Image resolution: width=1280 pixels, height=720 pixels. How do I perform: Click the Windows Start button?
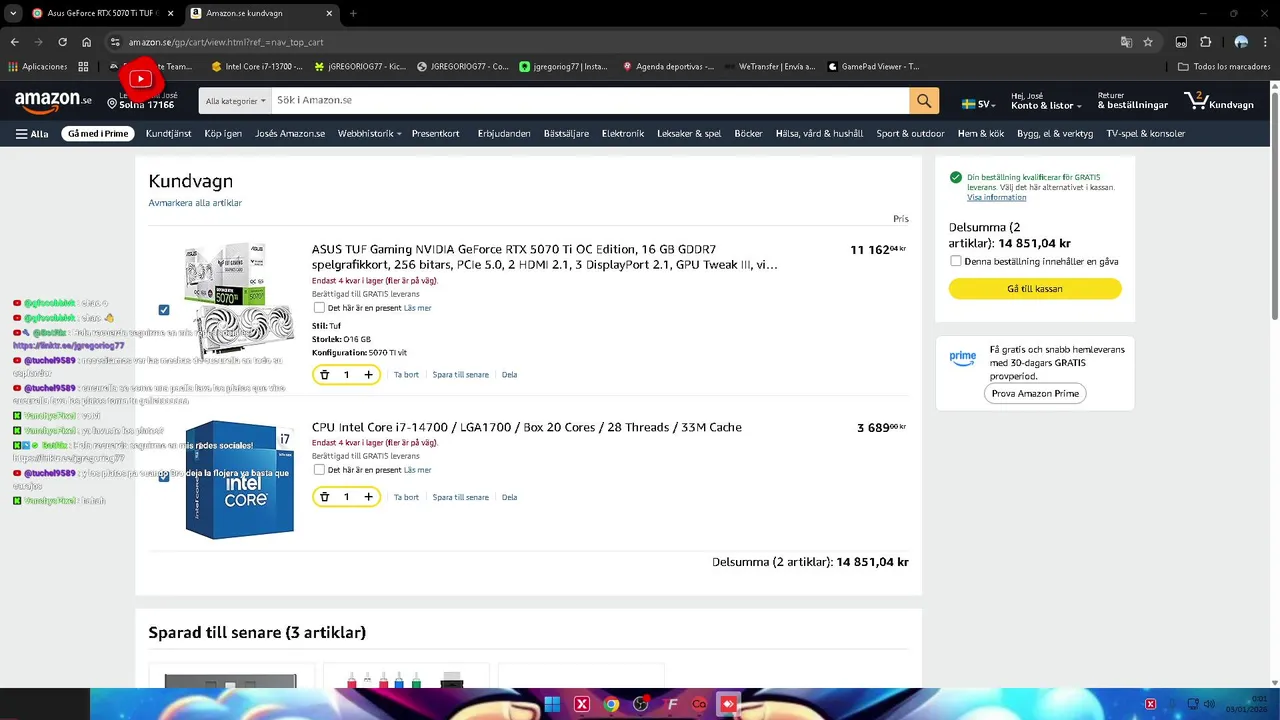click(x=552, y=704)
